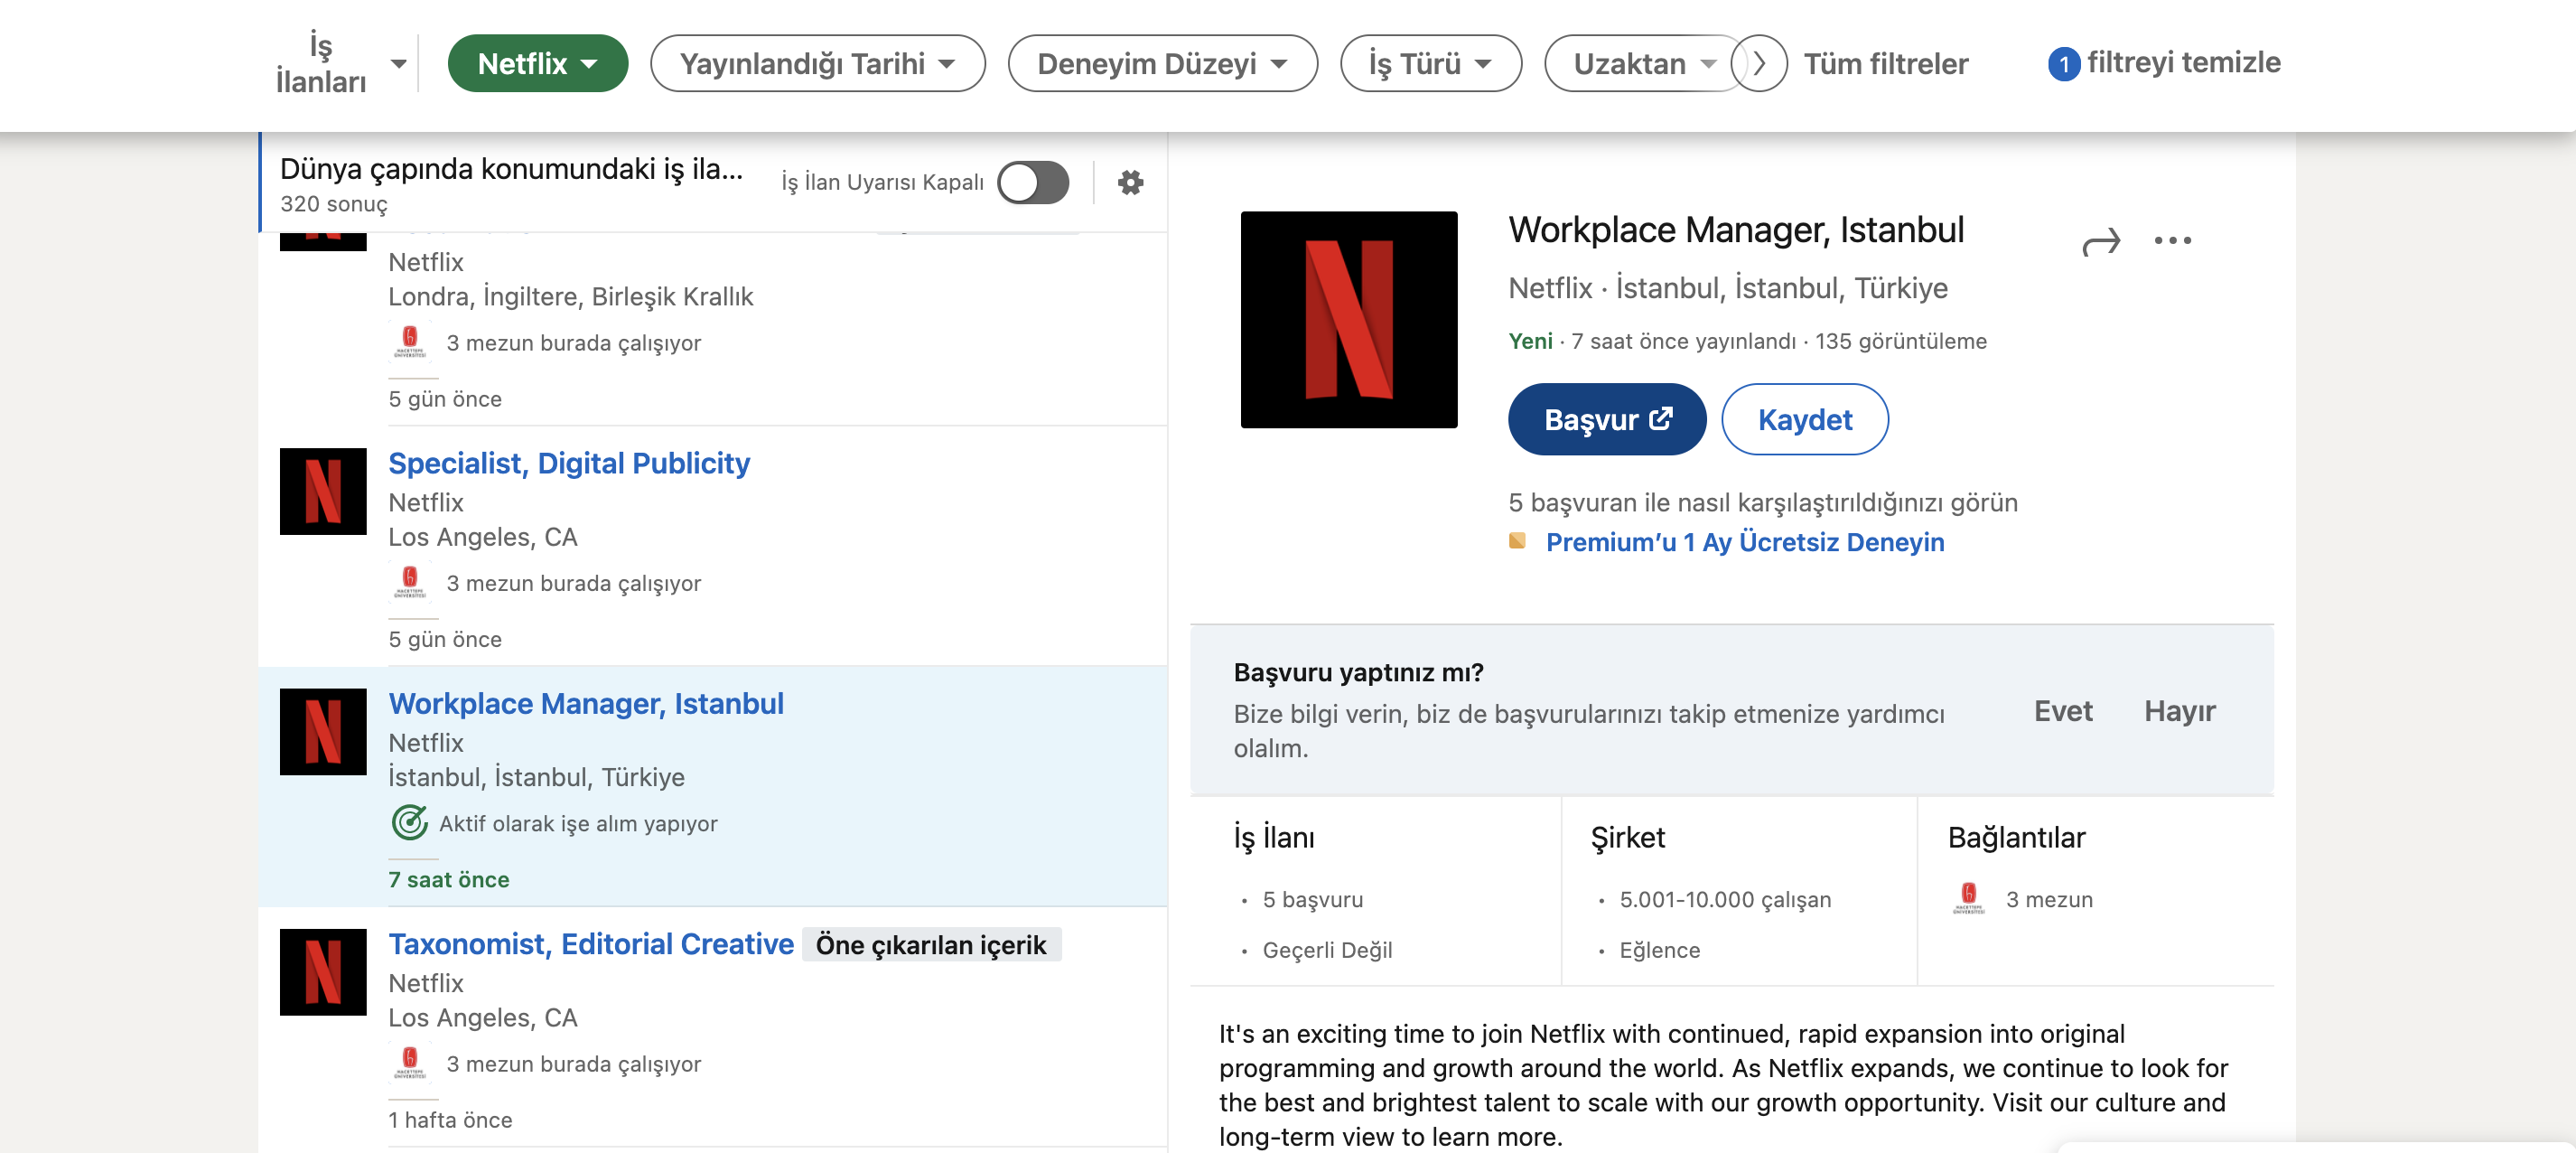
Task: Click the Başvur apply button
Action: coord(1606,419)
